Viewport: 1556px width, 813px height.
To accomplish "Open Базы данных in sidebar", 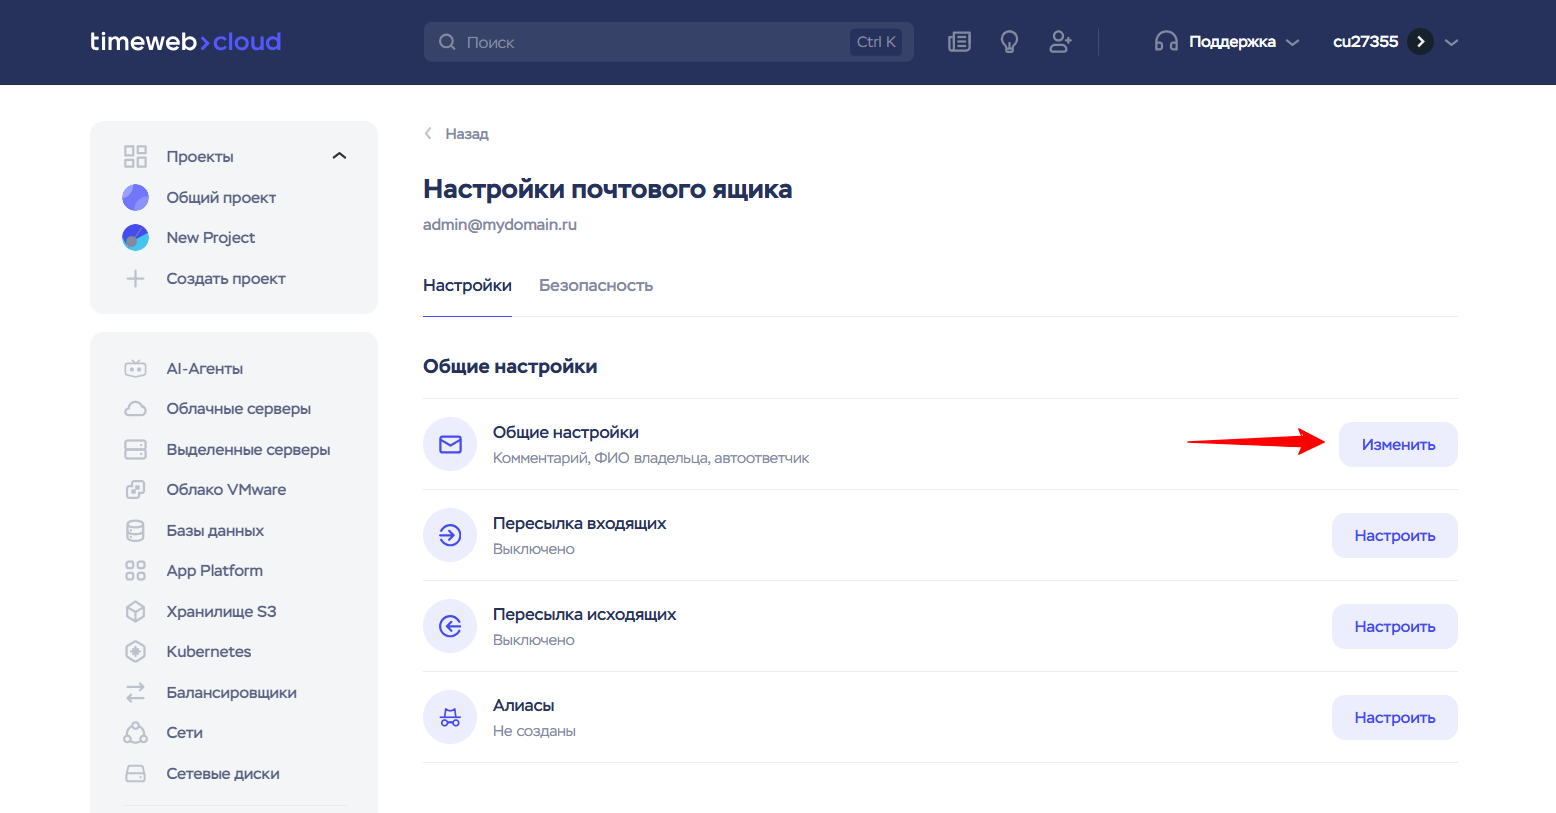I will pyautogui.click(x=215, y=530).
